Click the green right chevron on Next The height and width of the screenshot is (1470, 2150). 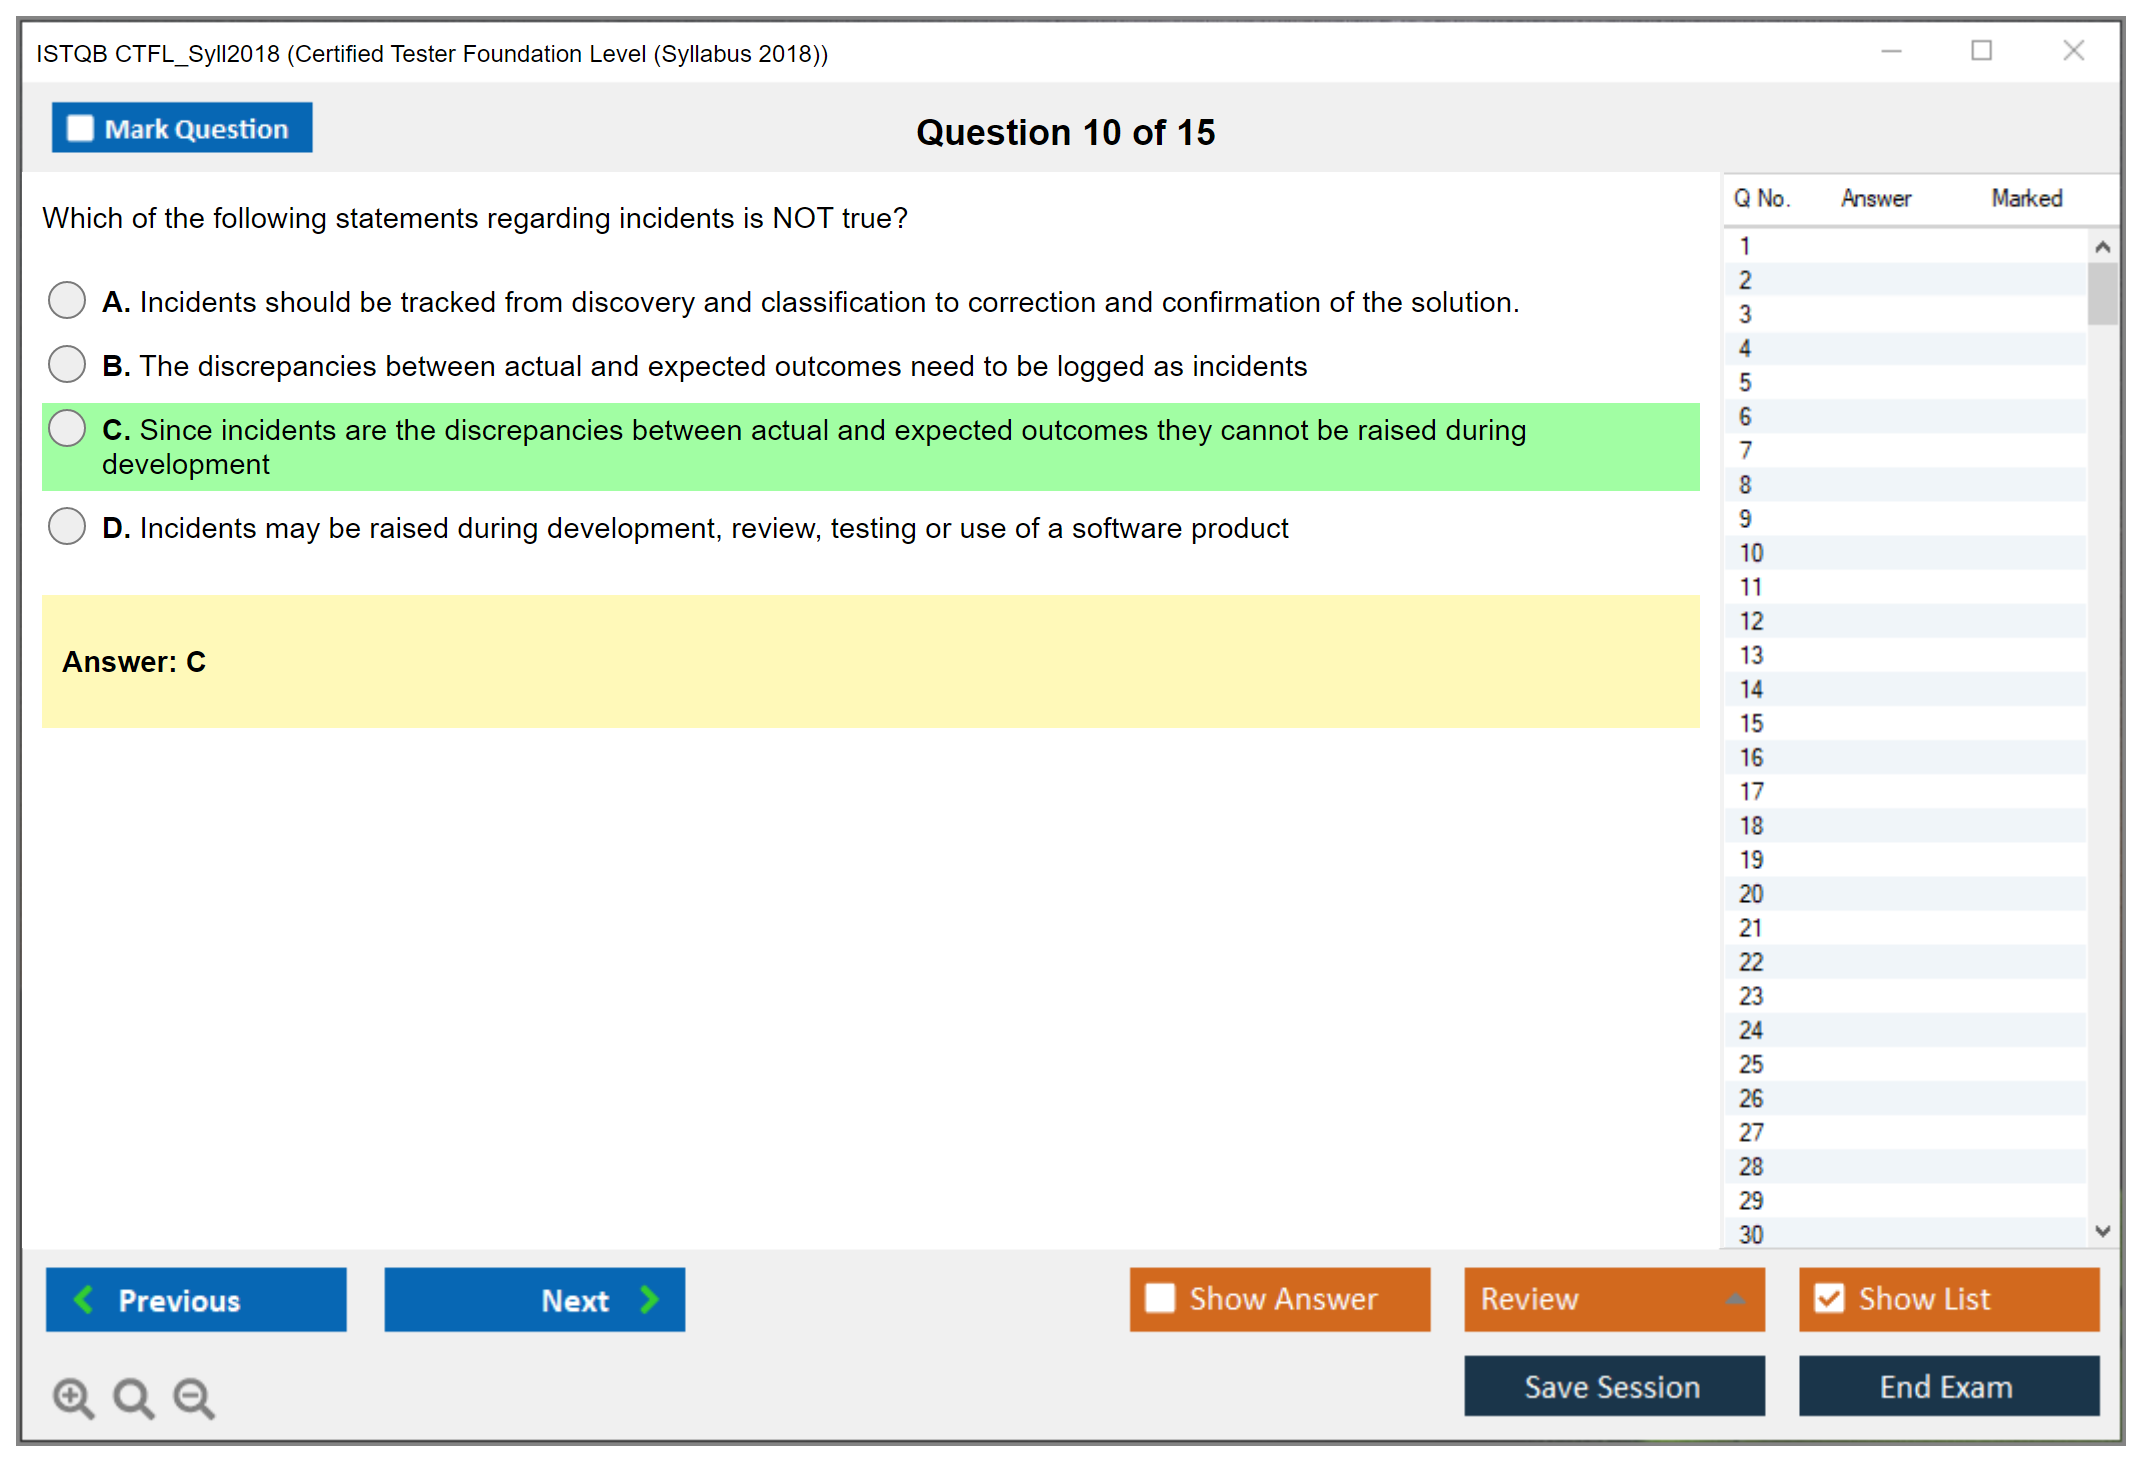click(649, 1299)
